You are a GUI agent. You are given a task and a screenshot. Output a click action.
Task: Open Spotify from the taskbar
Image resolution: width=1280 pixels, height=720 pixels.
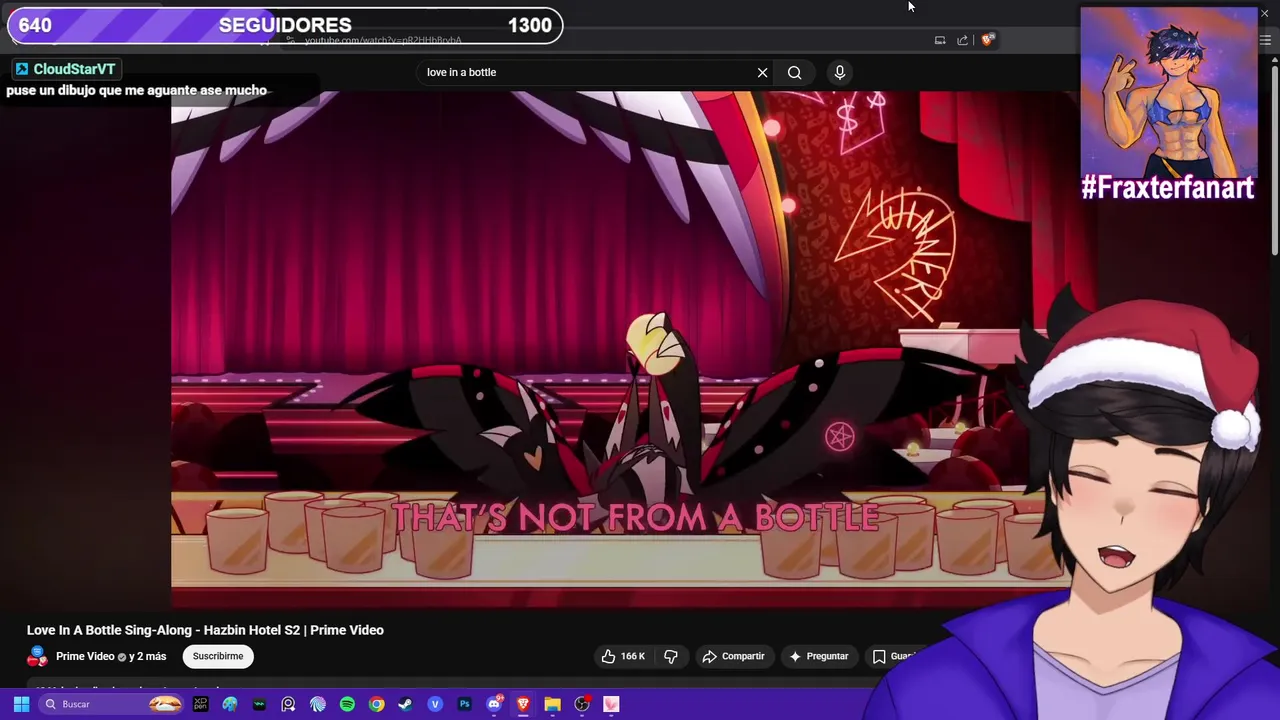click(347, 704)
